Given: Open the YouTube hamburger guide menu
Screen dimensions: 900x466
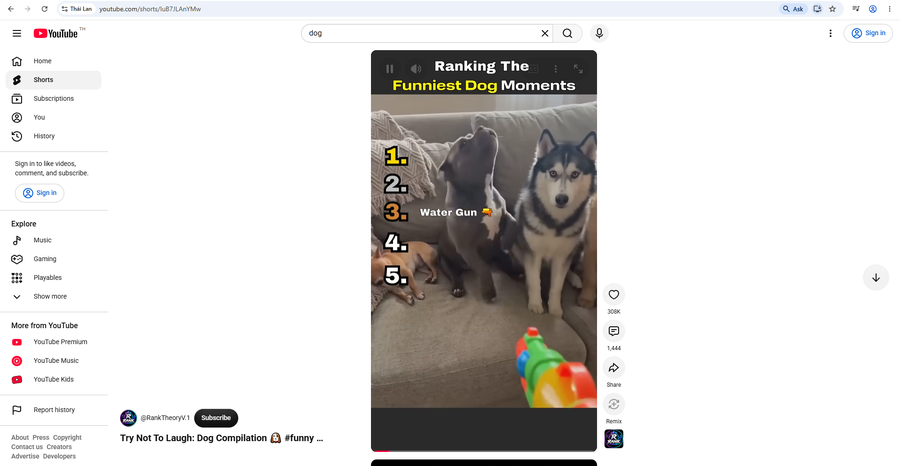Looking at the screenshot, I should coord(17,33).
